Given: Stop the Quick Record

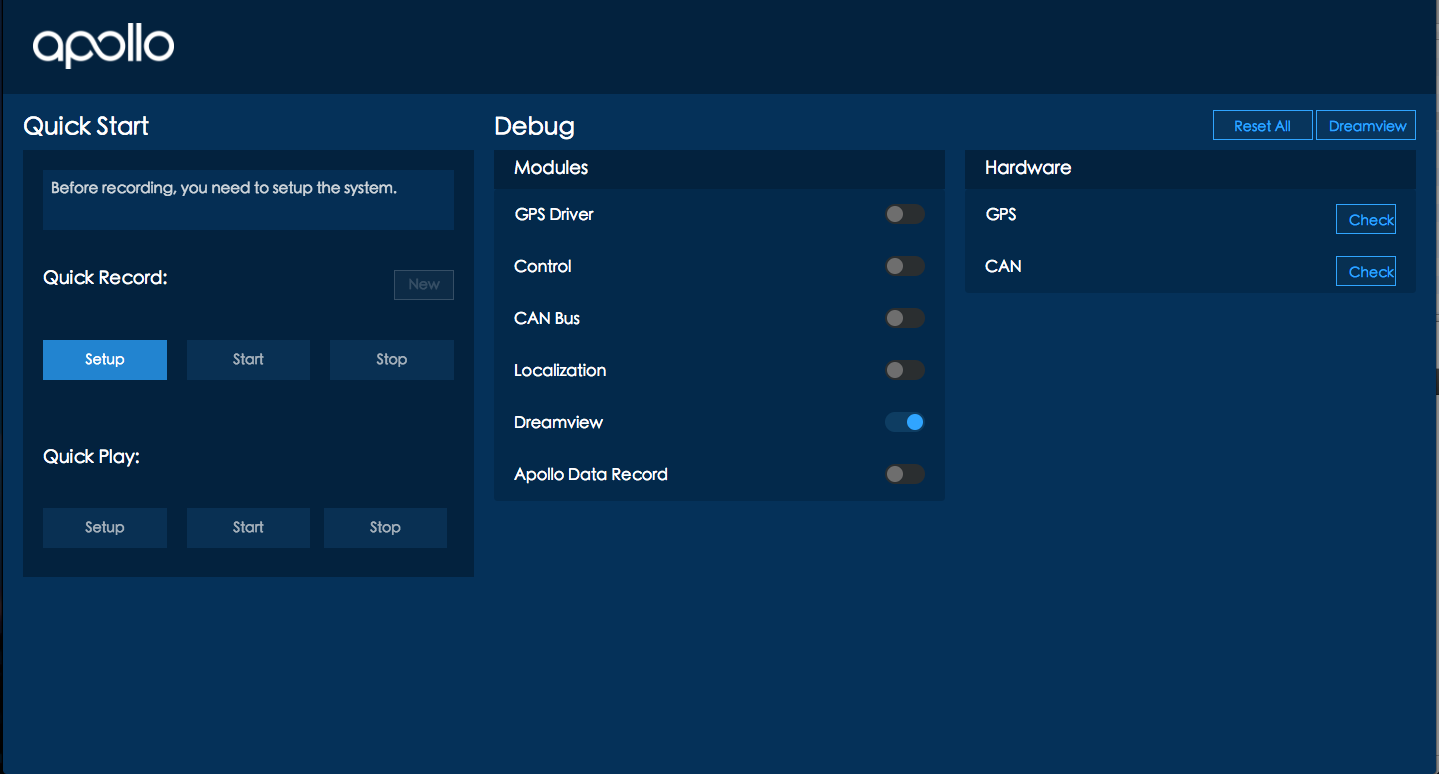Looking at the screenshot, I should [x=392, y=360].
